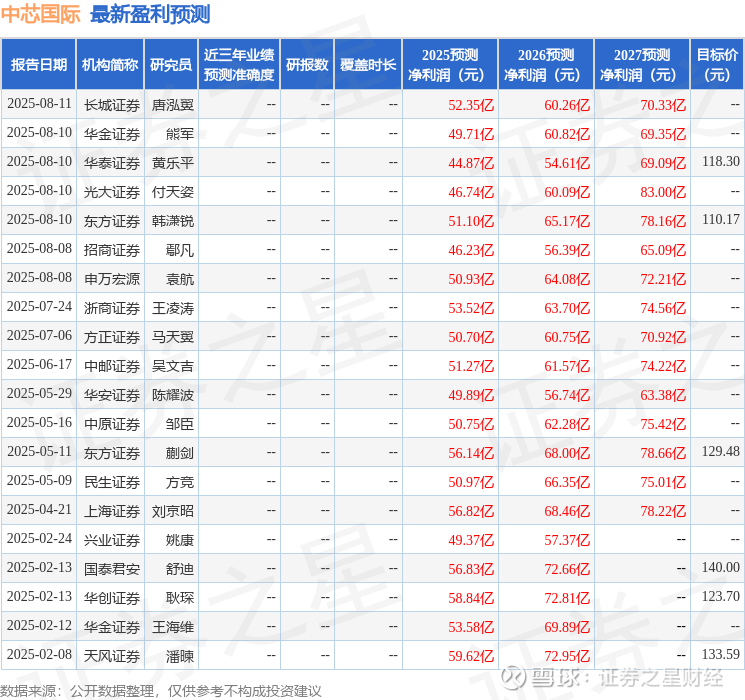
Task: Click the date 2025-06-17
Action: coord(39,364)
